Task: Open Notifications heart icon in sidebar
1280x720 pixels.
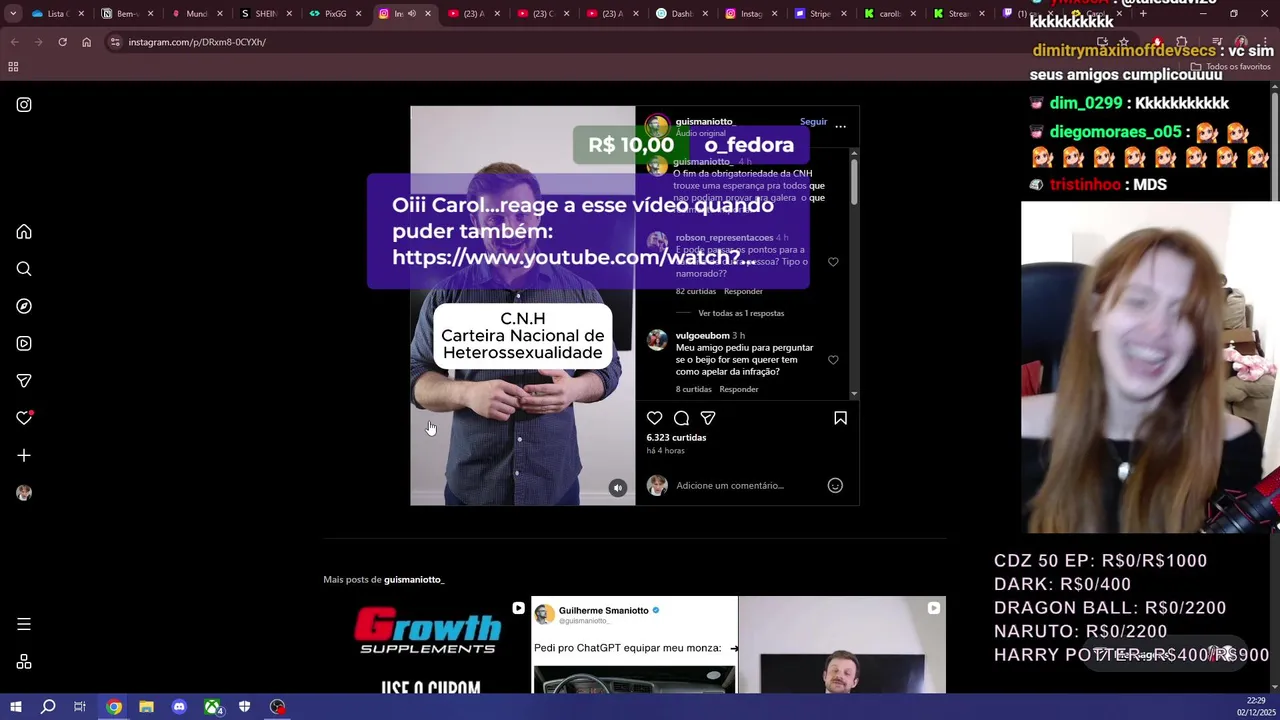Action: coord(24,418)
